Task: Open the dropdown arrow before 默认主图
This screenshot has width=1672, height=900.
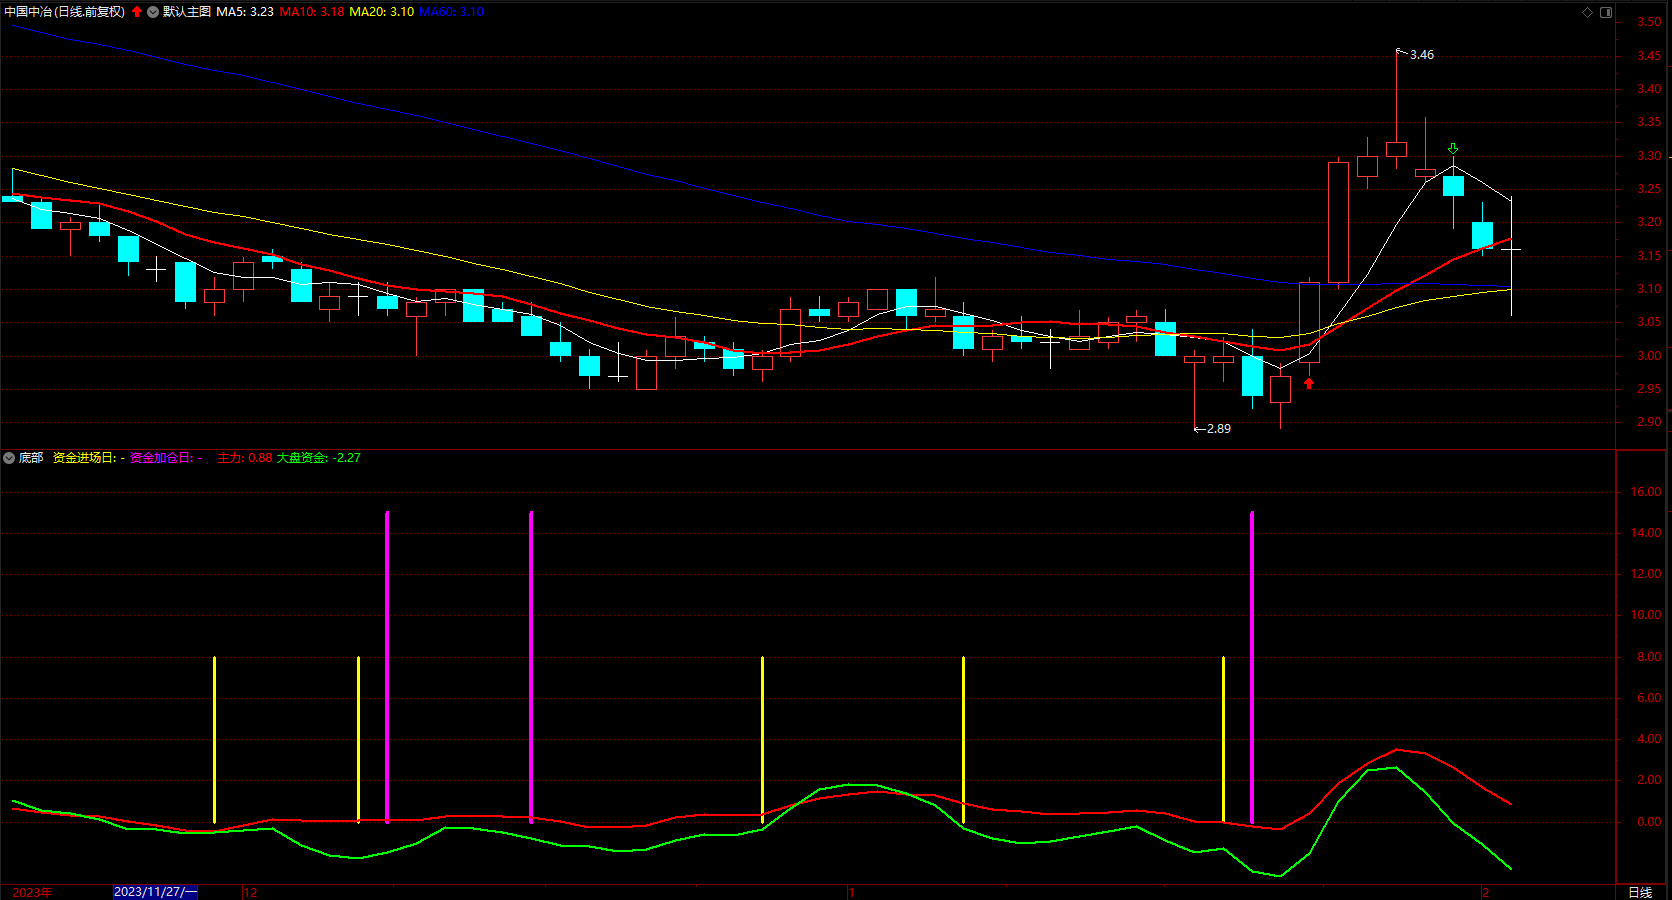Action: pos(153,12)
